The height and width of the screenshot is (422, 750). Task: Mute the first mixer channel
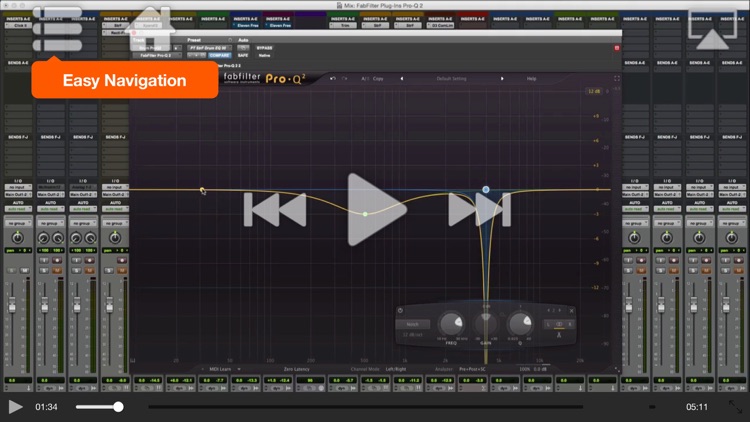click(x=24, y=270)
